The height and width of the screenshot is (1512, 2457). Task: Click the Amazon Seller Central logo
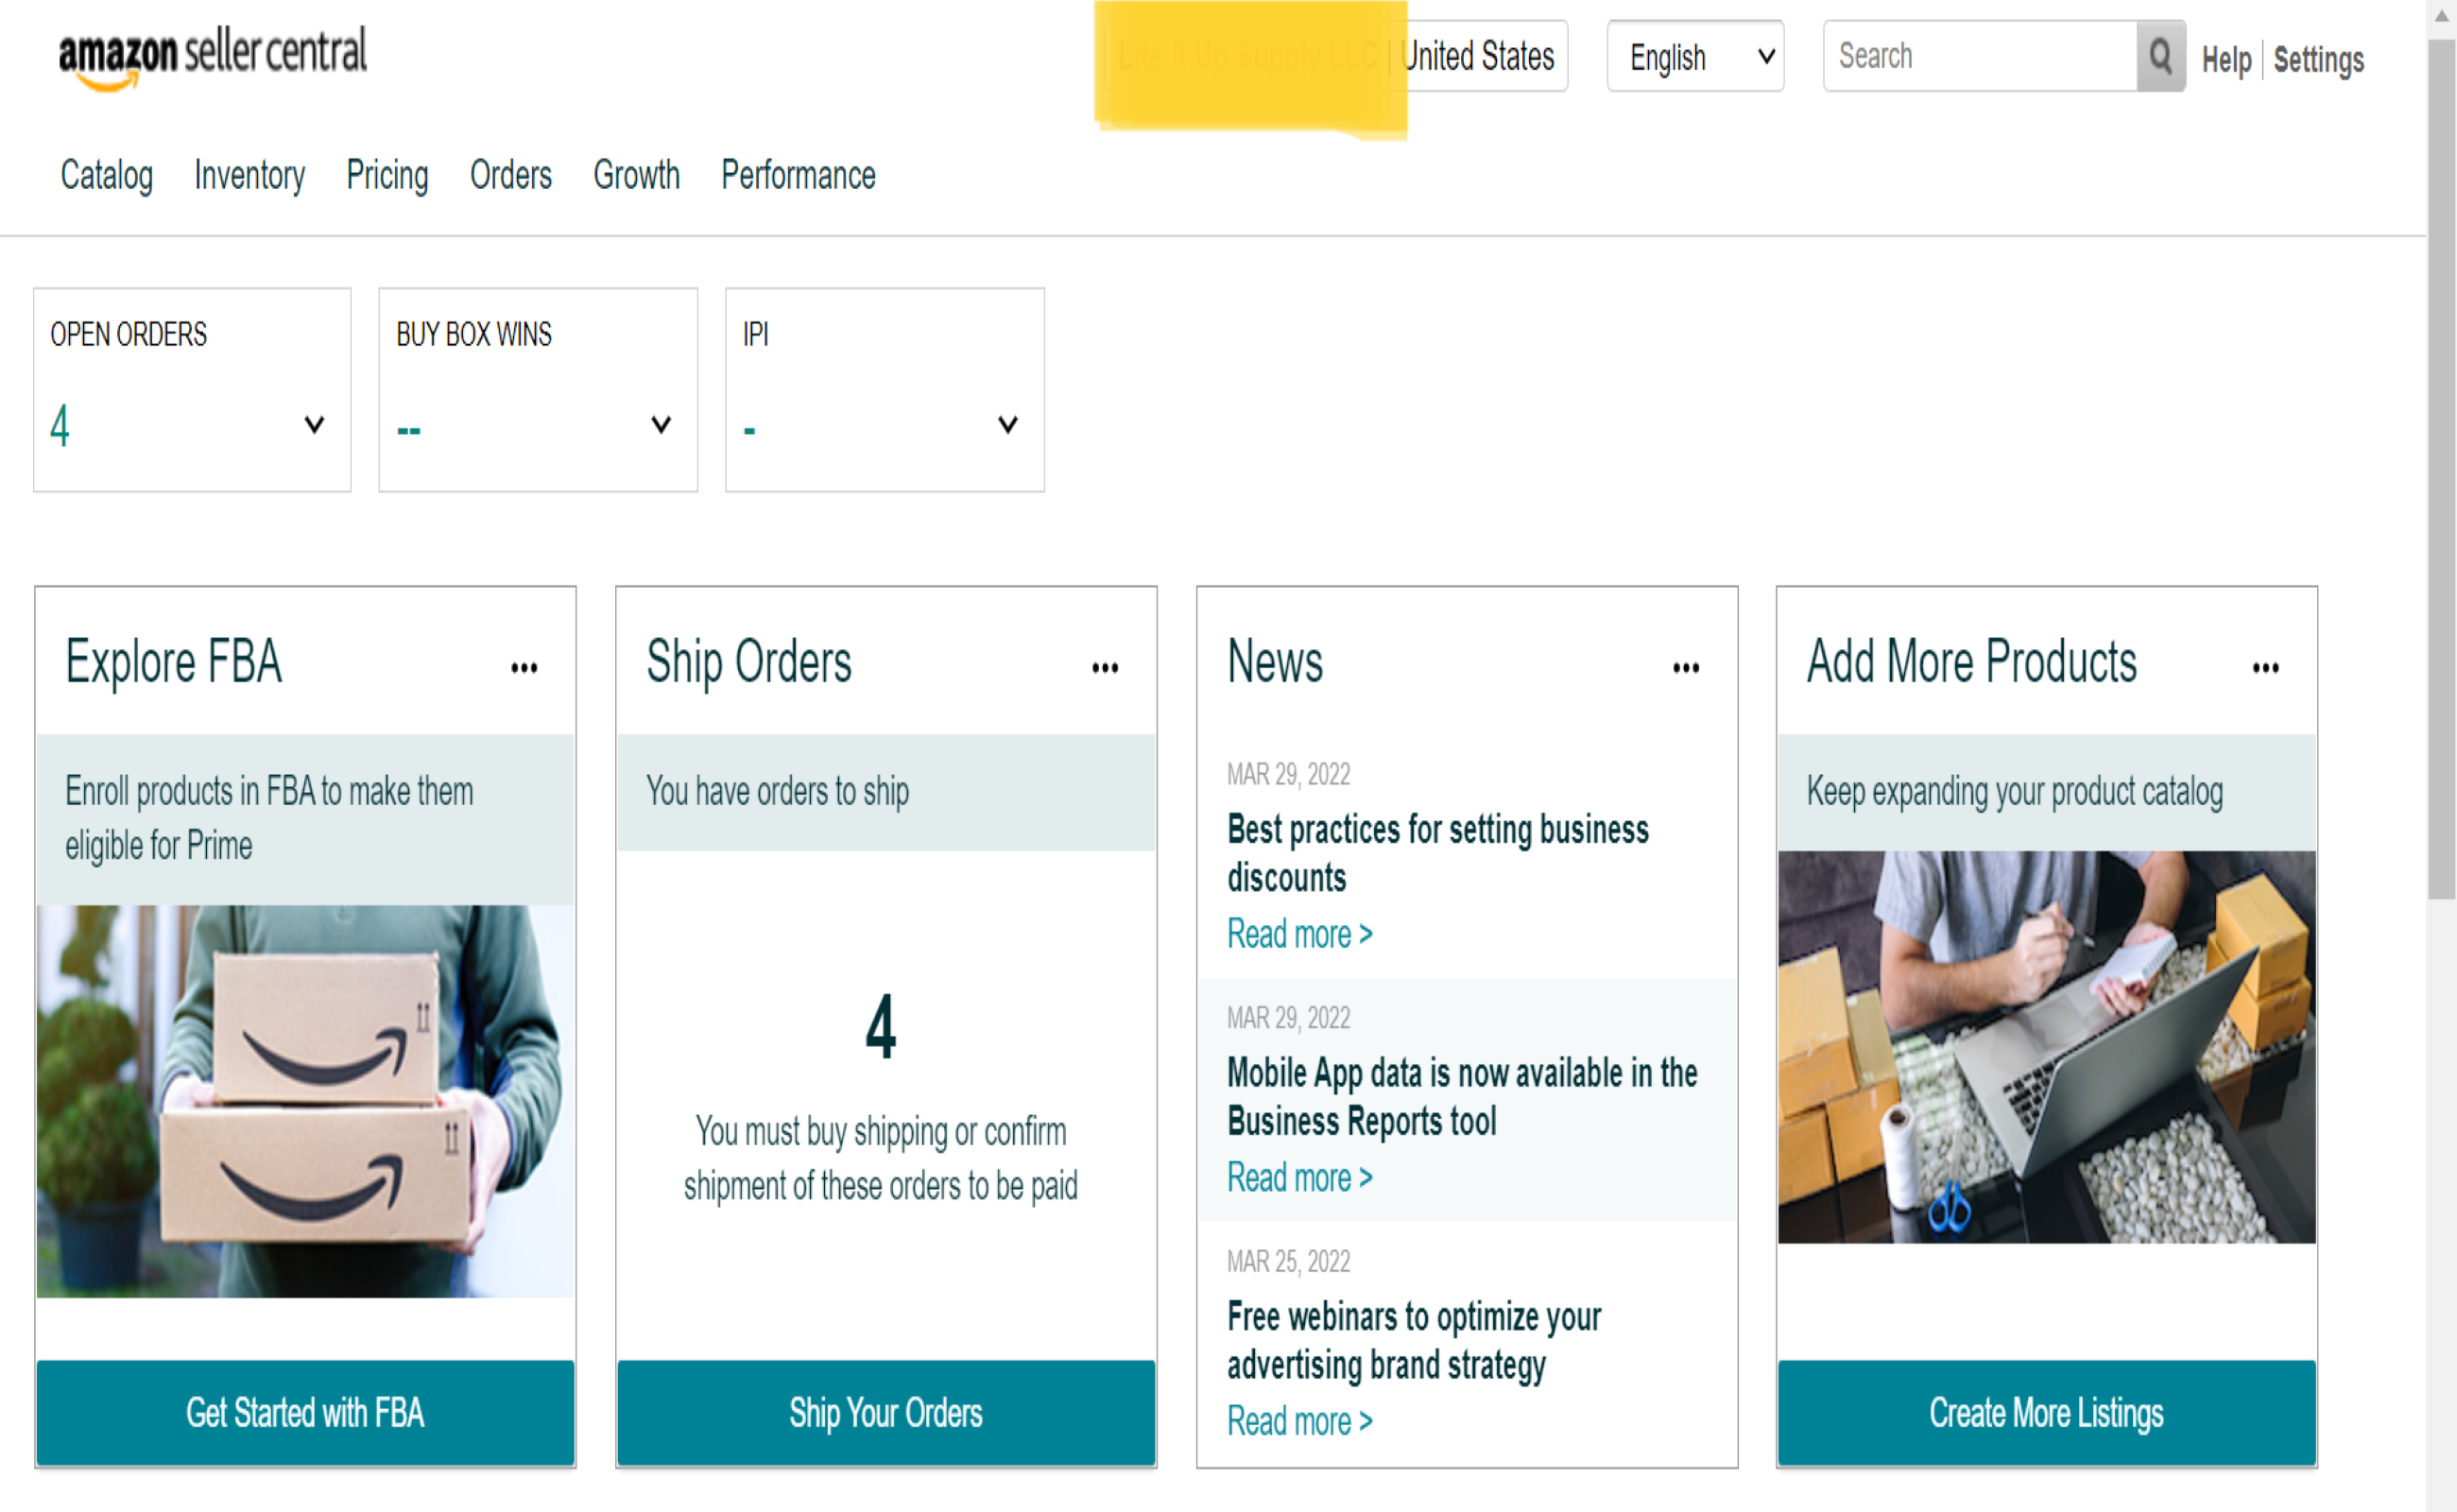click(x=212, y=56)
